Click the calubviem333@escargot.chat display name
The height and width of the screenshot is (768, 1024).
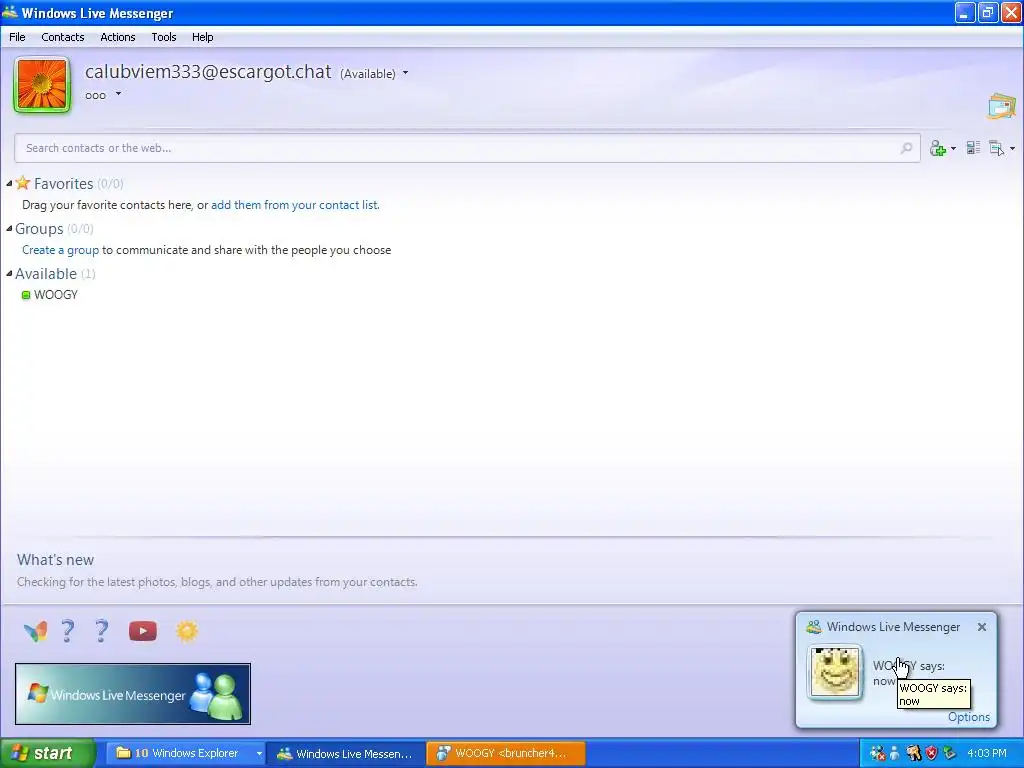pos(208,72)
